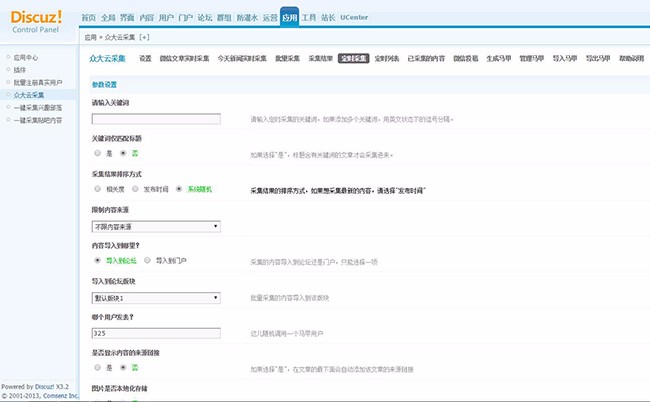Image resolution: width=650 pixels, height=402 pixels.
Task: Click the 众大云采集 plugin title
Action: click(107, 58)
